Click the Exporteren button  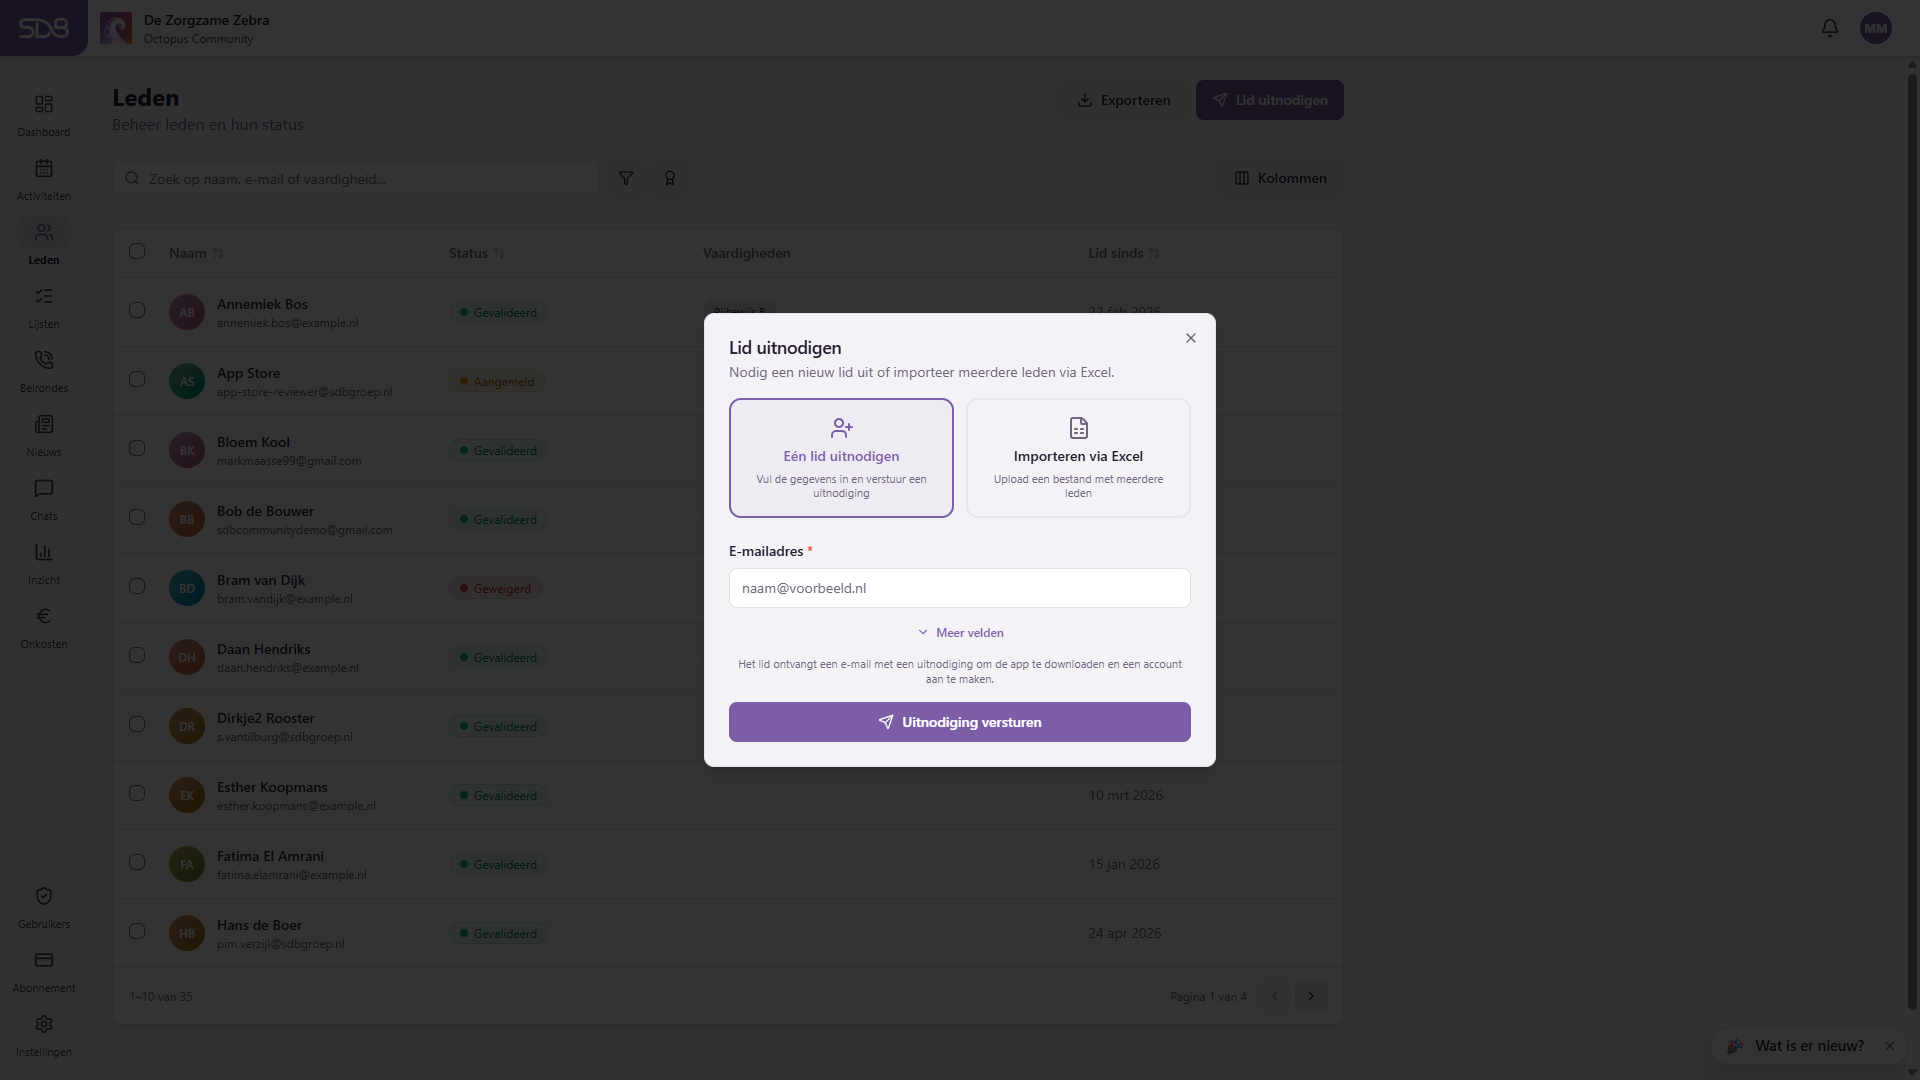click(x=1124, y=100)
